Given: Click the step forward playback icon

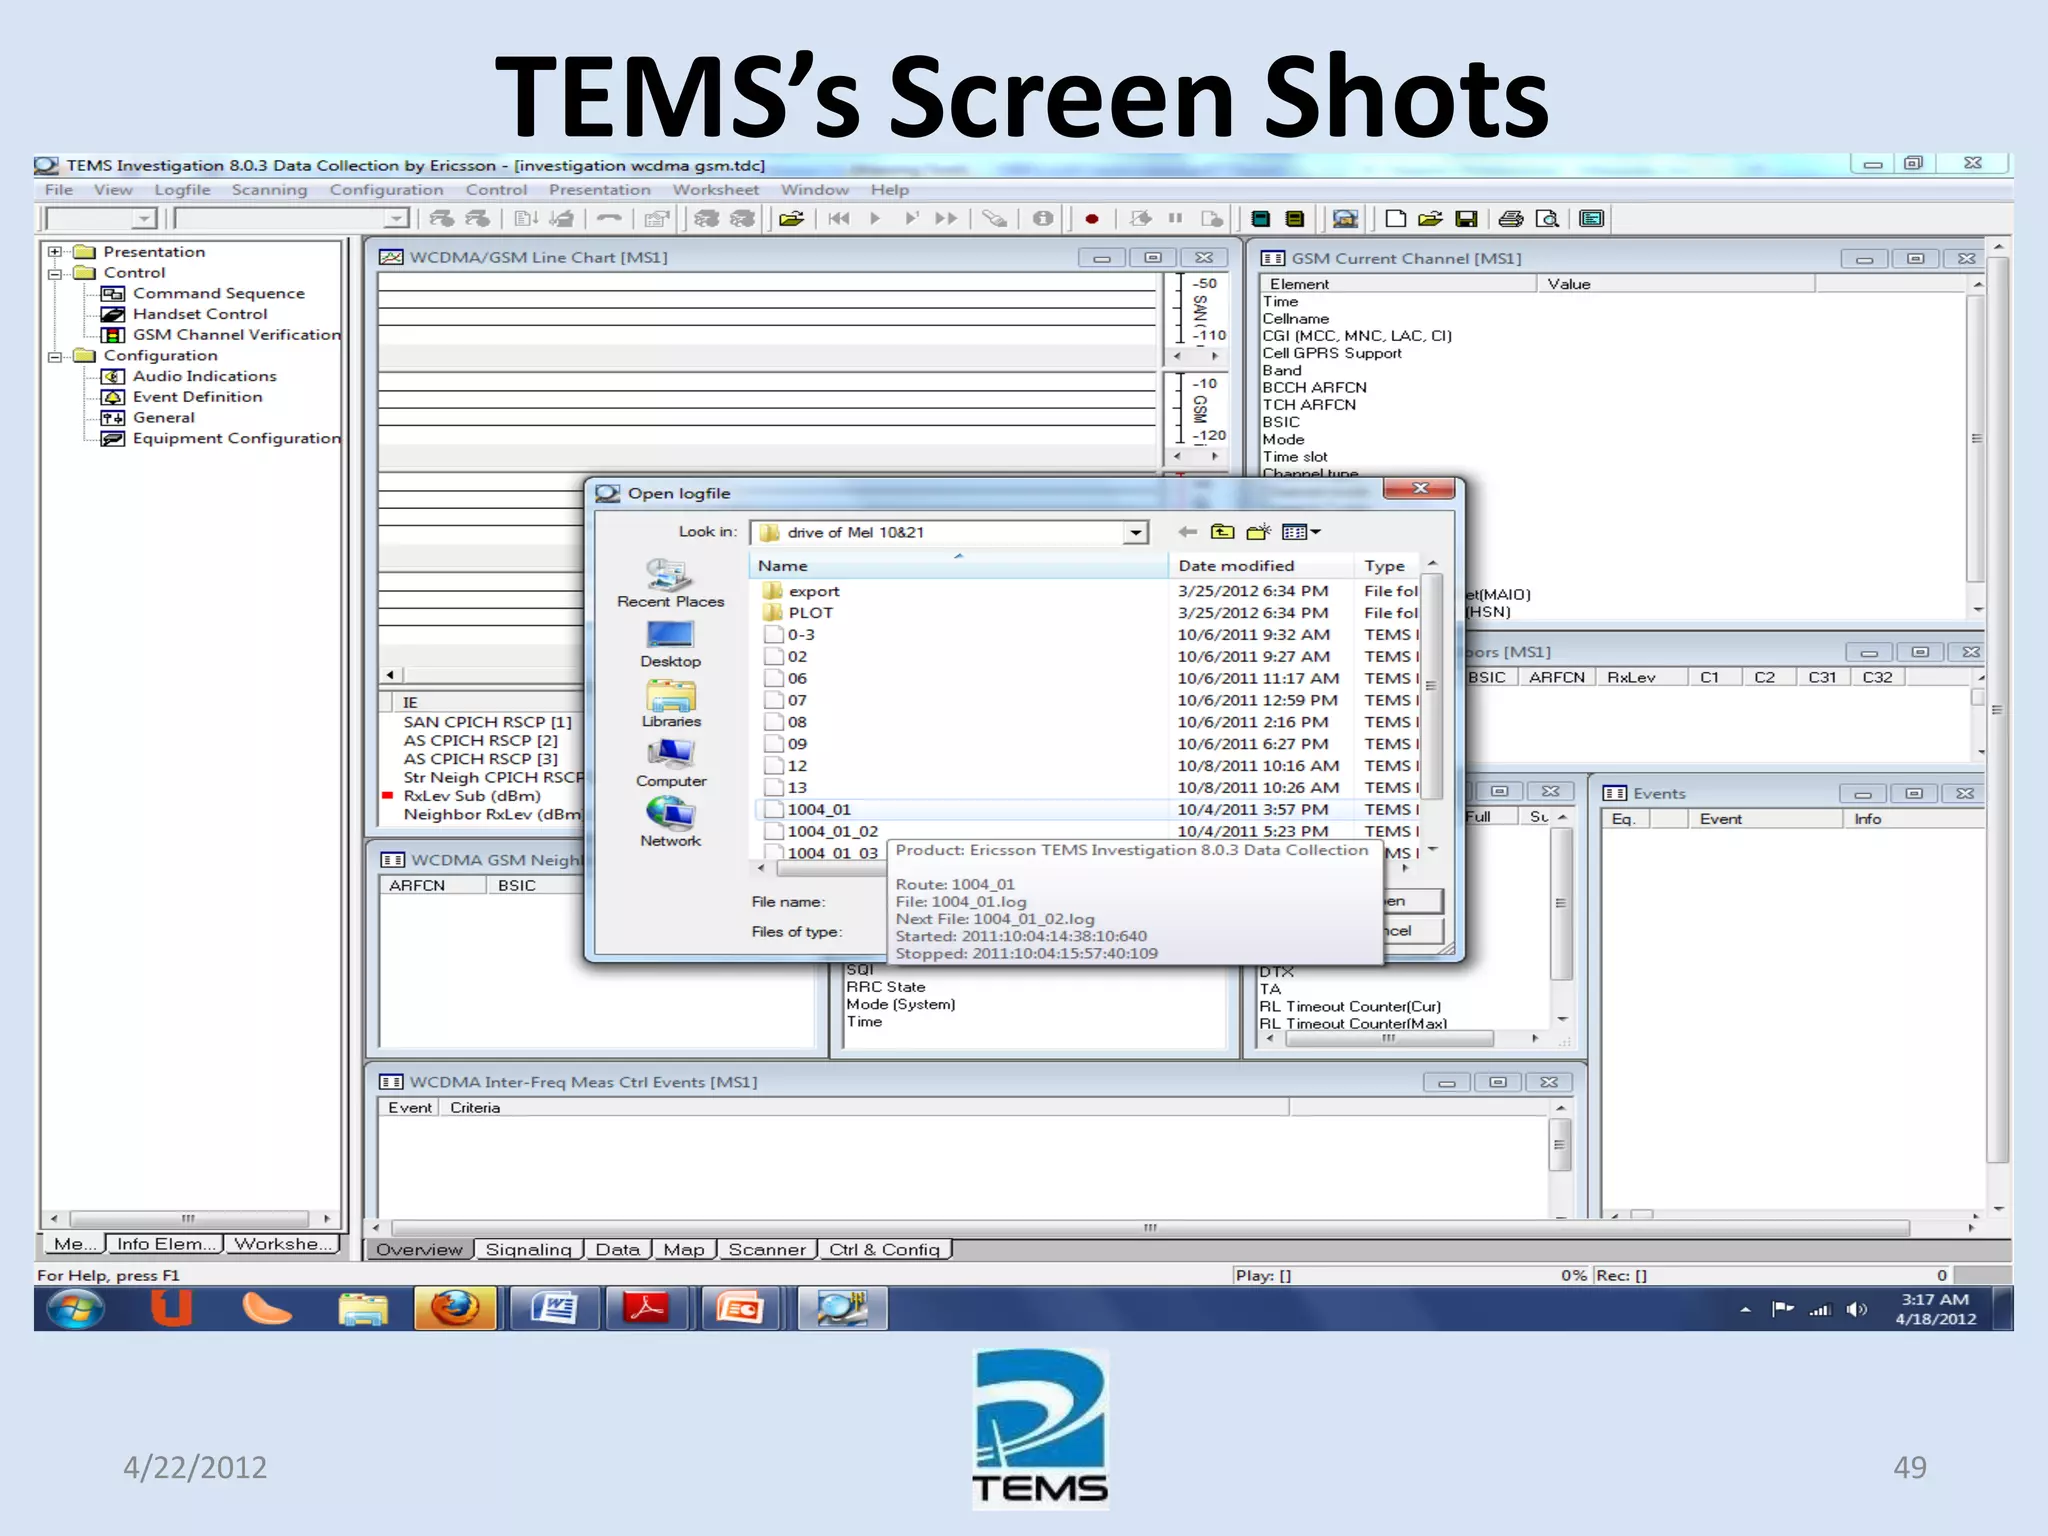Looking at the screenshot, I should click(911, 218).
